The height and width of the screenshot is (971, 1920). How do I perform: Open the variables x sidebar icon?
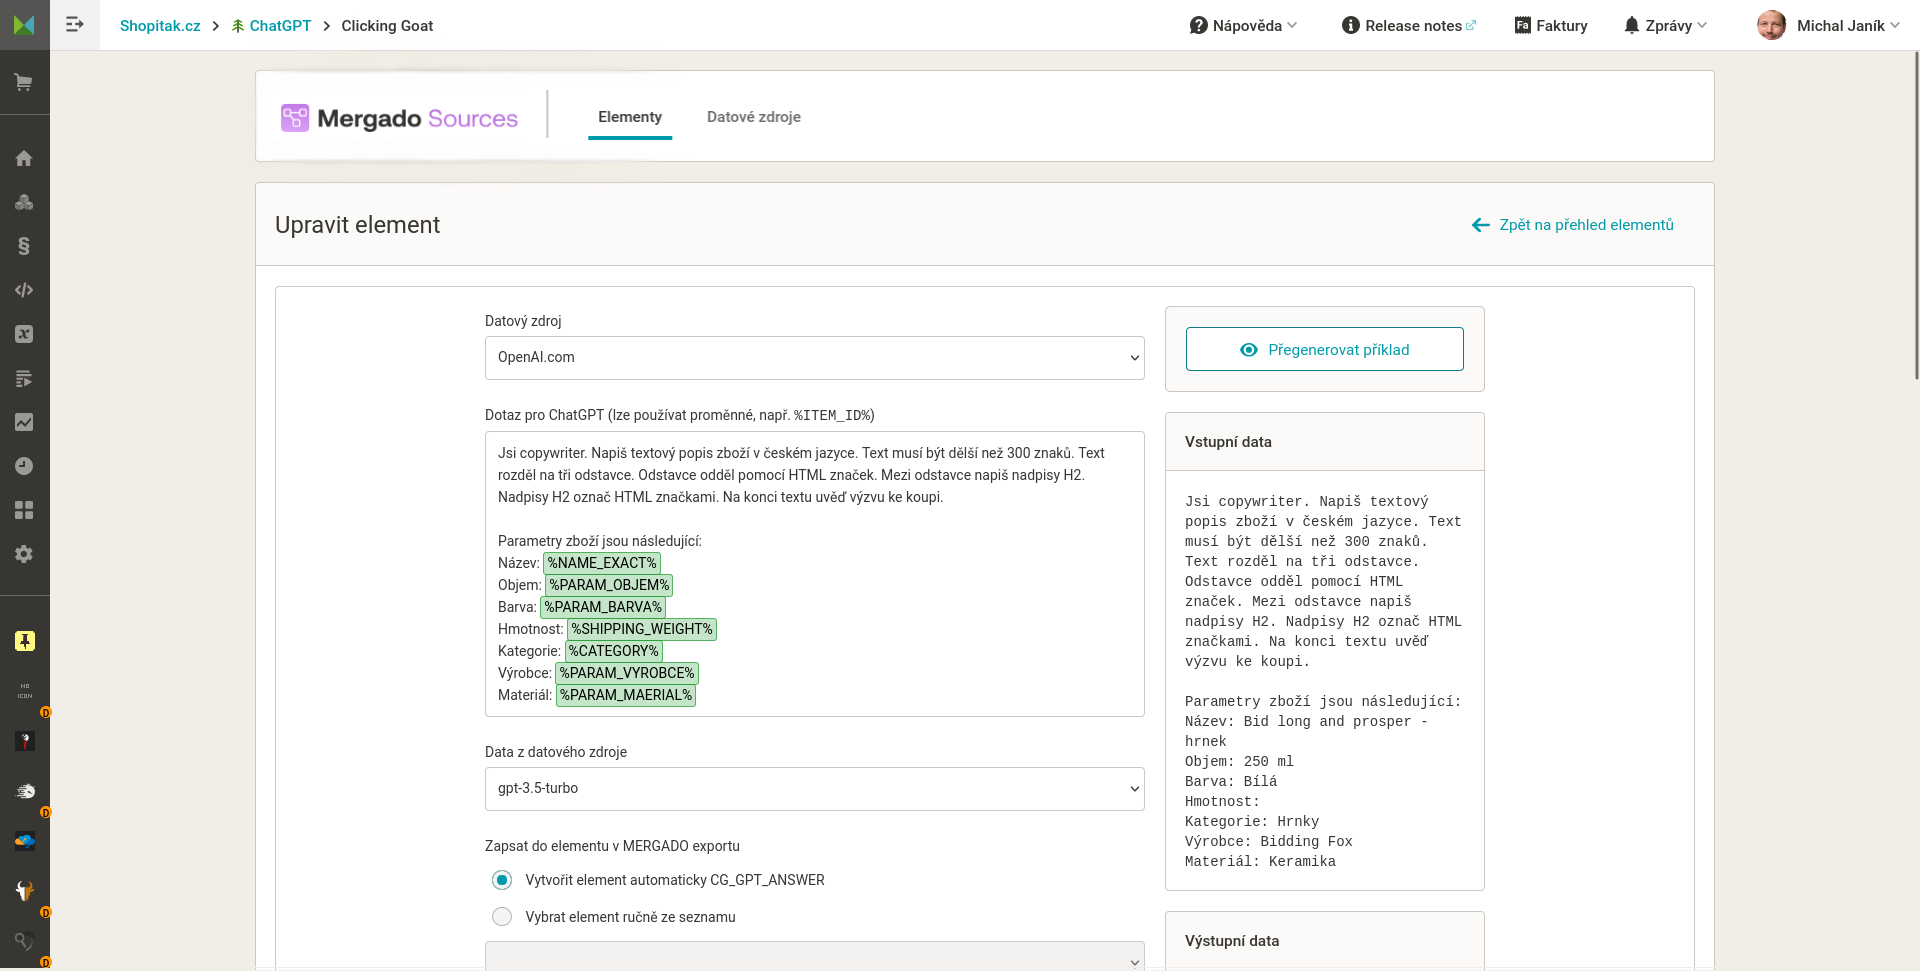(24, 334)
